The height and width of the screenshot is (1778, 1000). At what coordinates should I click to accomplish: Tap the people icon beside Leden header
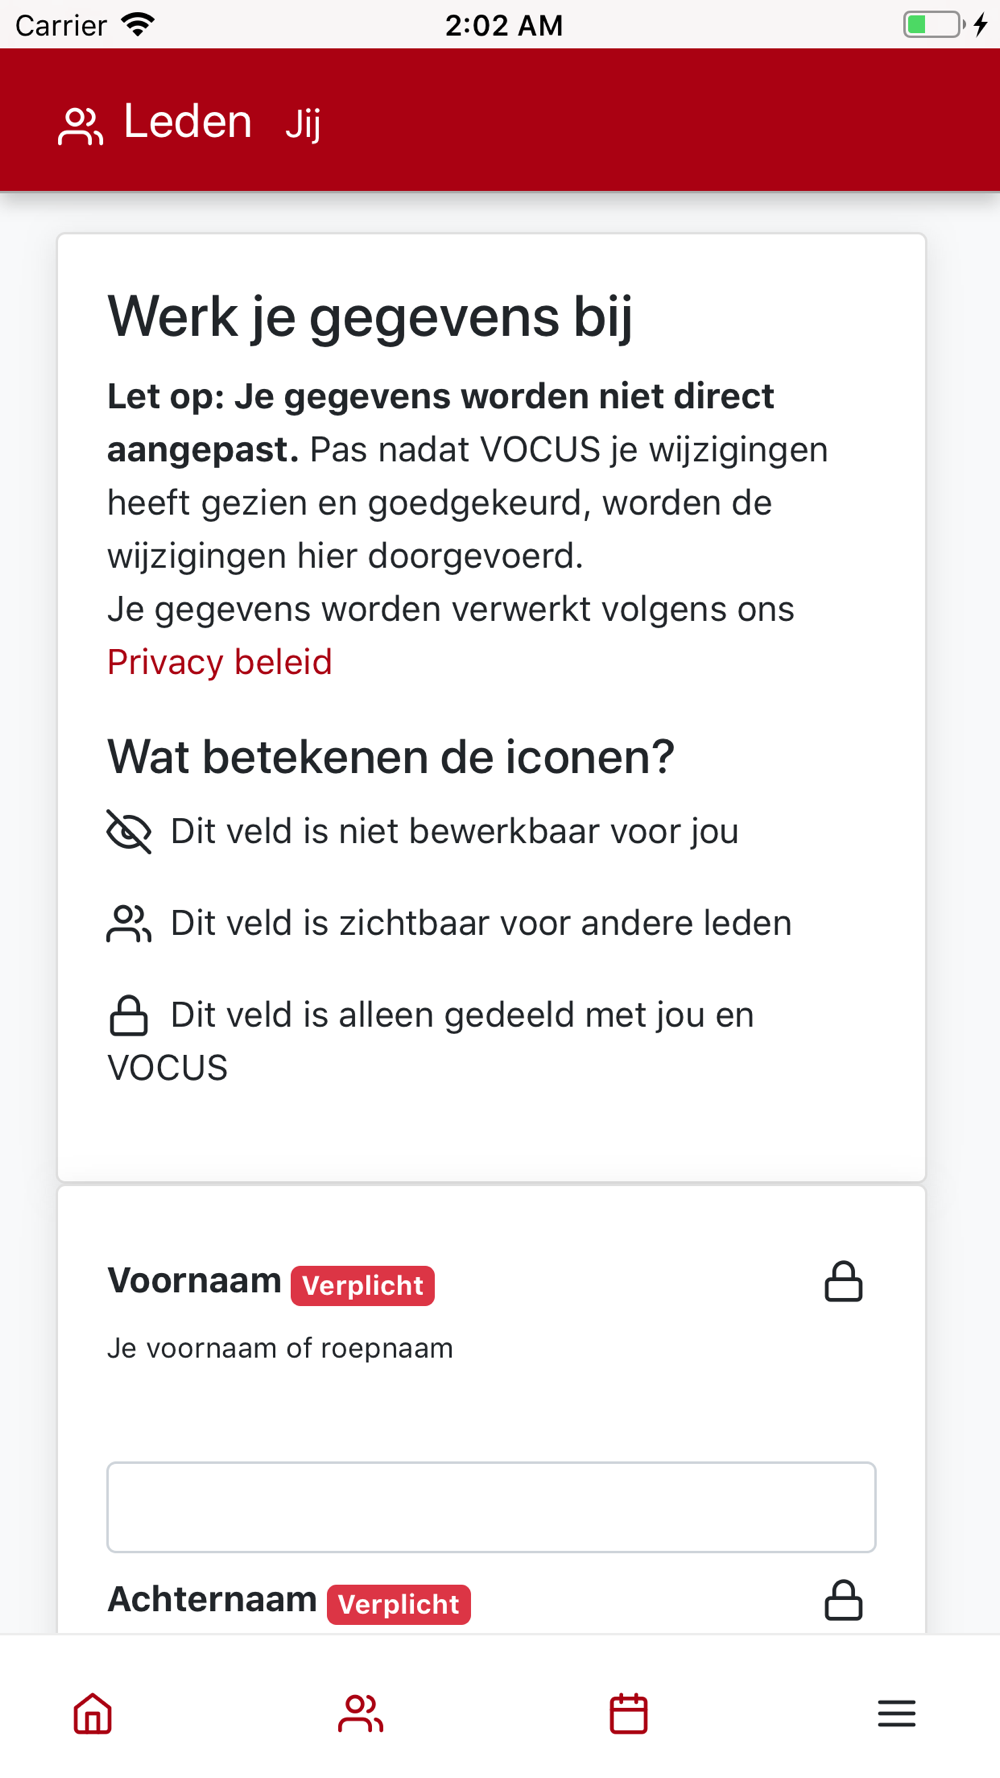point(81,126)
